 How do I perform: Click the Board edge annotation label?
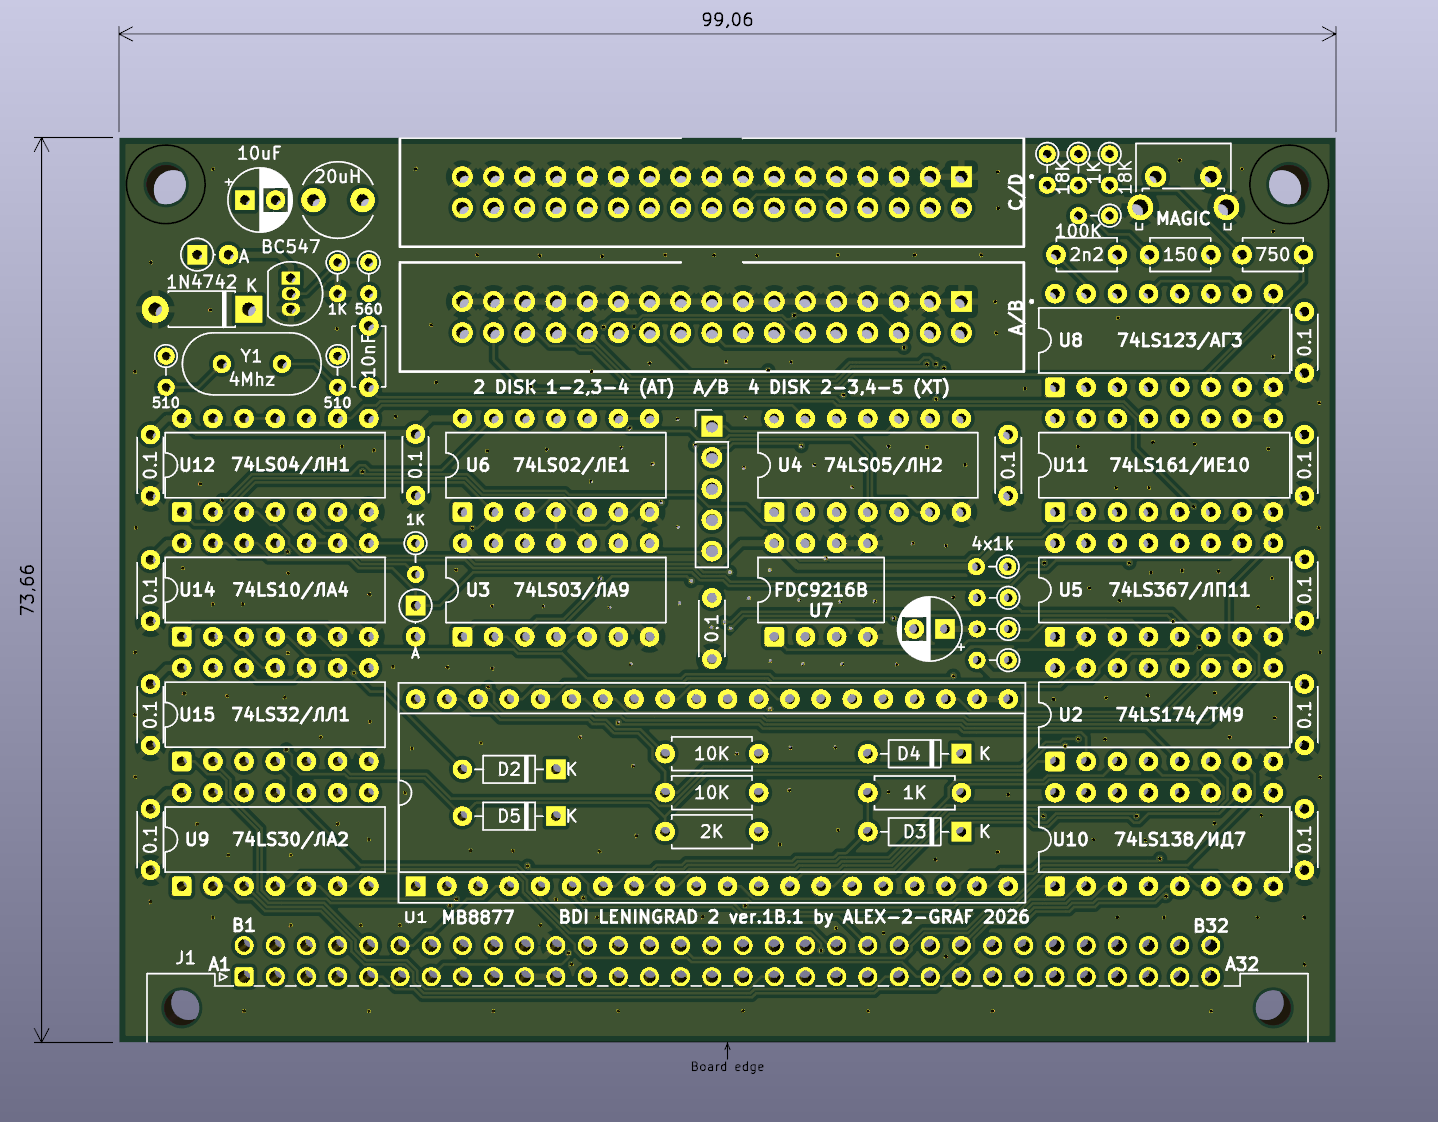(x=727, y=1067)
